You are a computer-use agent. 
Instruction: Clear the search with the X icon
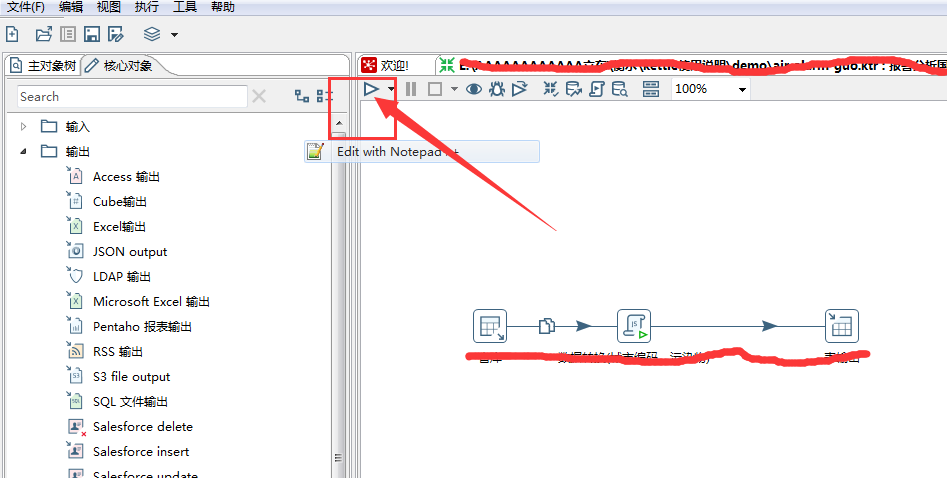(258, 96)
